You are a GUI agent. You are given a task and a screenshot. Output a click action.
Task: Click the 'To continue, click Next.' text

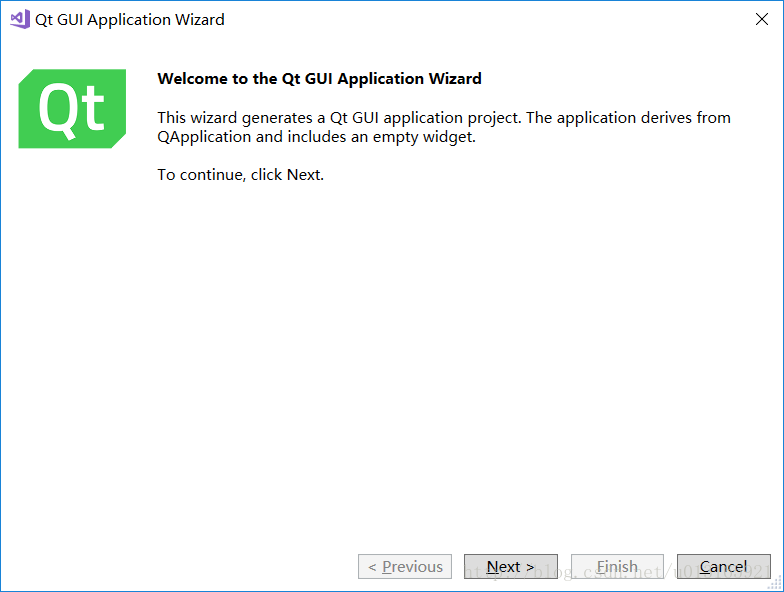[x=241, y=175]
